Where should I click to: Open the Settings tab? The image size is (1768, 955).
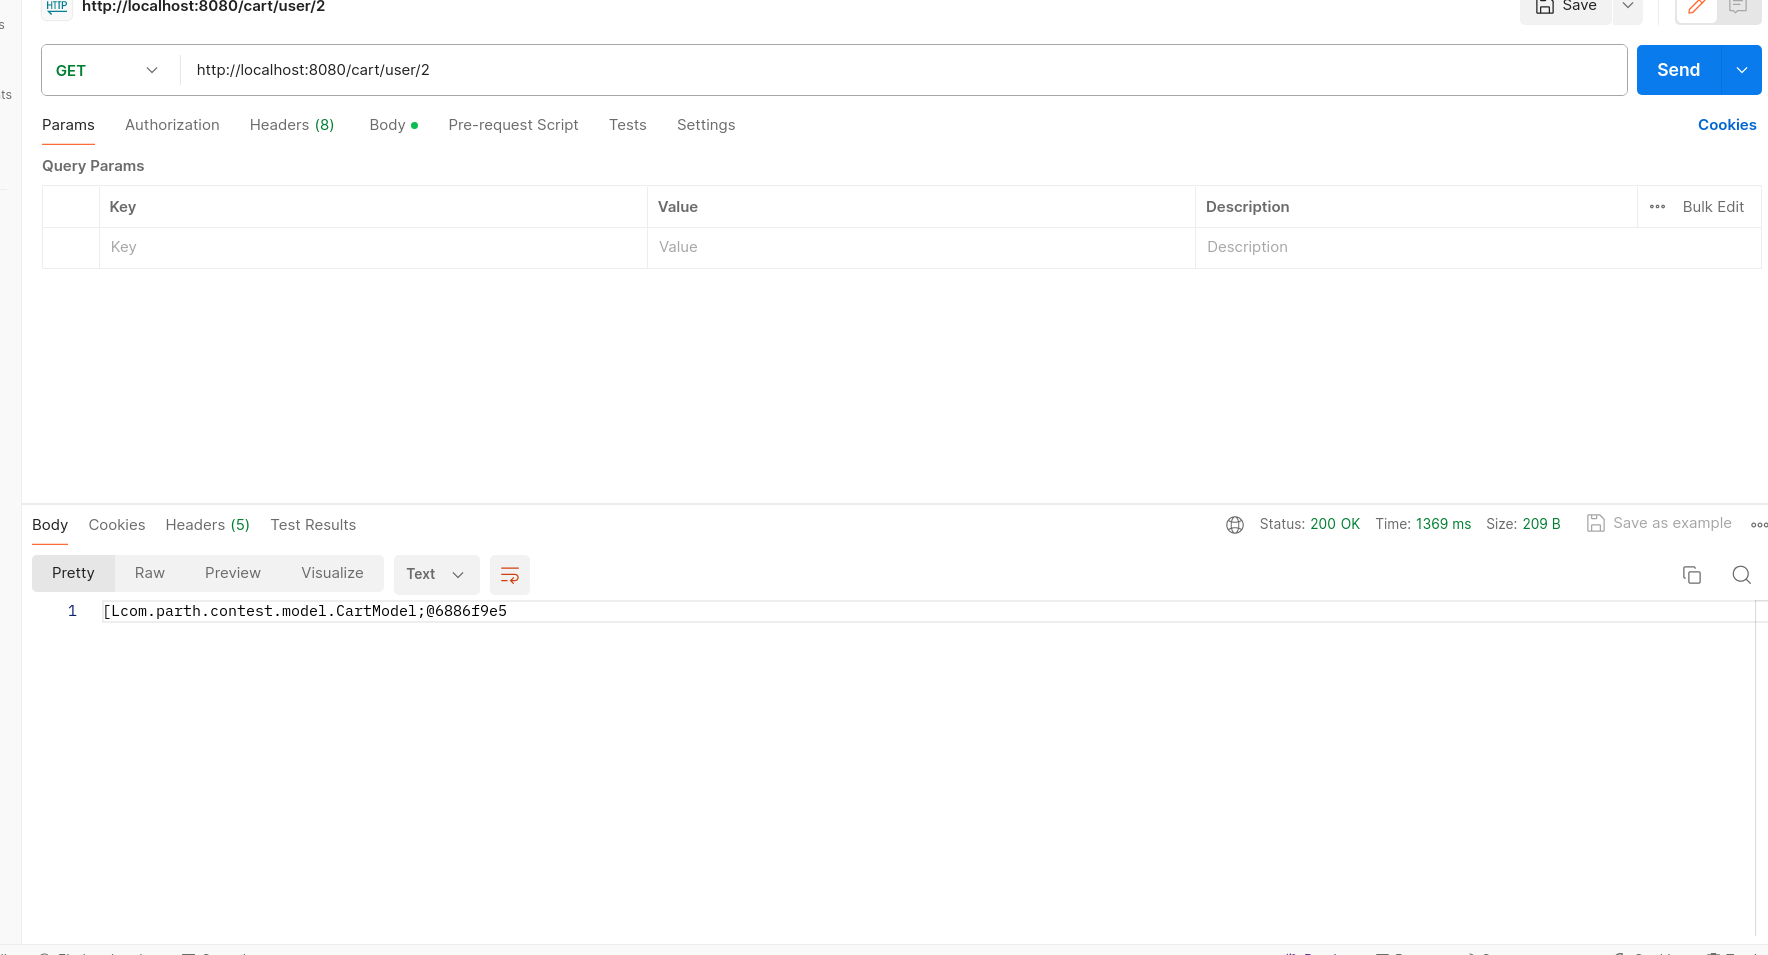tap(706, 125)
